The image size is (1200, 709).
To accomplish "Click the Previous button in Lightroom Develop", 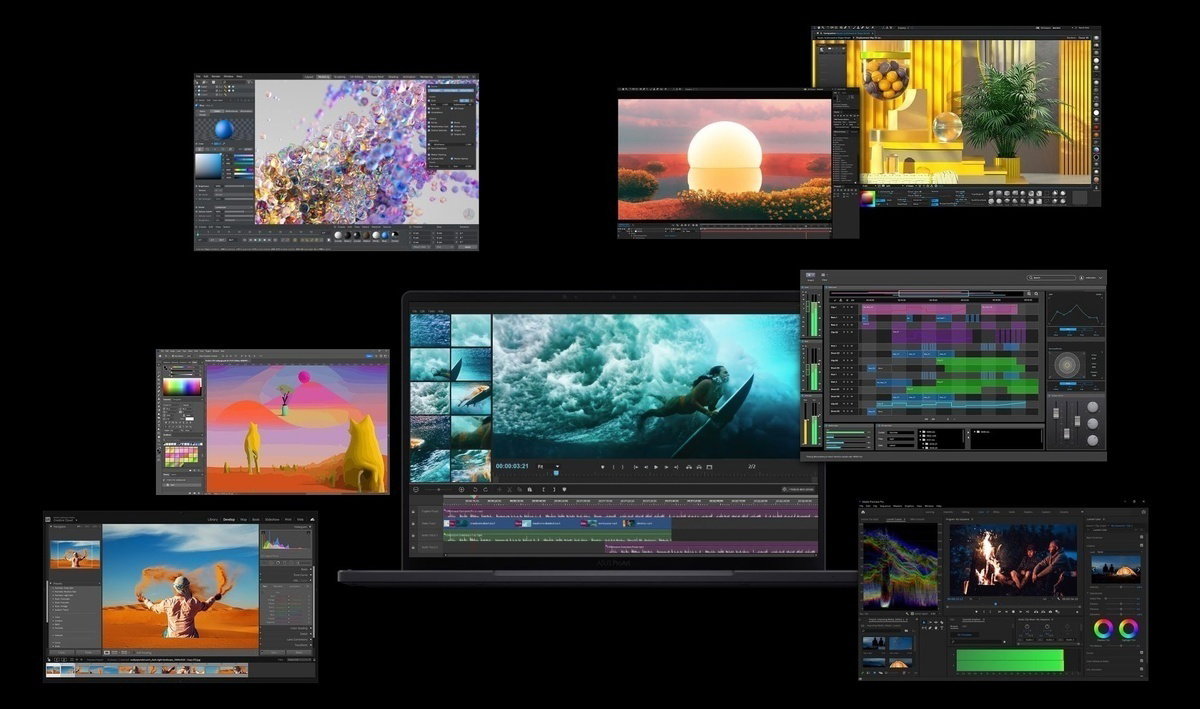I will (x=272, y=653).
